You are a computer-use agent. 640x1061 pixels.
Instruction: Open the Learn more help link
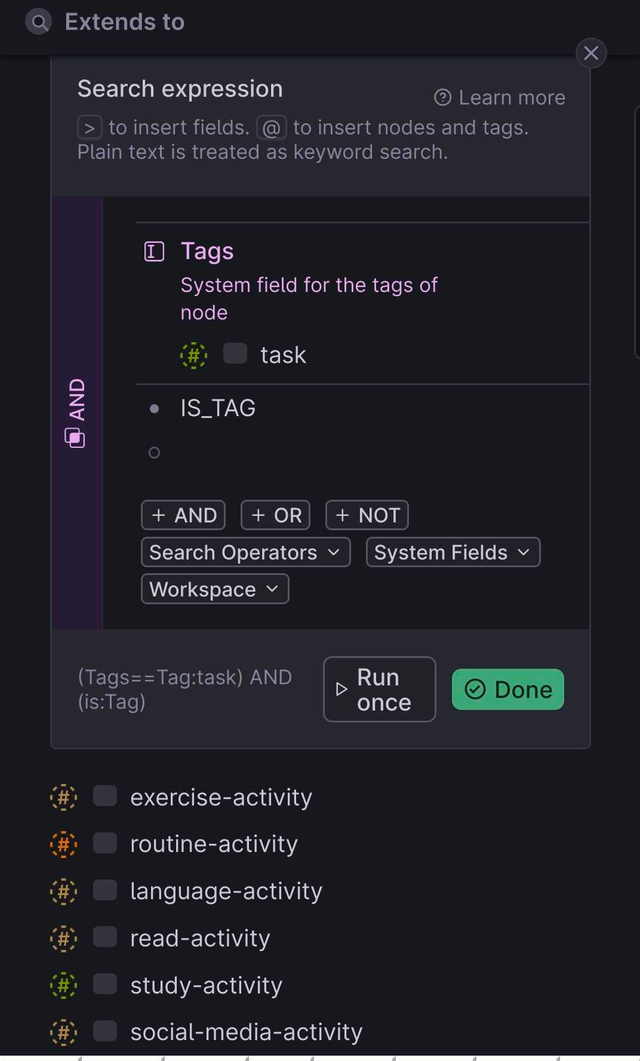[x=498, y=97]
